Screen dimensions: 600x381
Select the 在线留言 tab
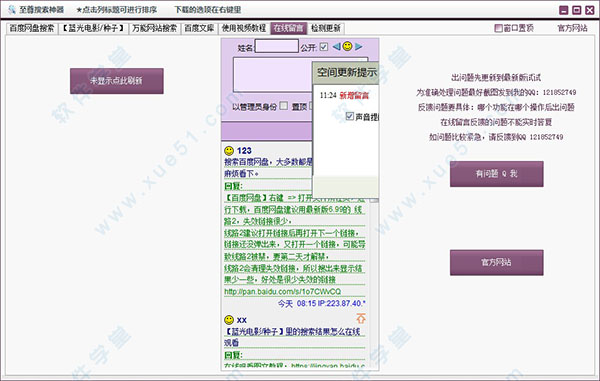(x=289, y=28)
